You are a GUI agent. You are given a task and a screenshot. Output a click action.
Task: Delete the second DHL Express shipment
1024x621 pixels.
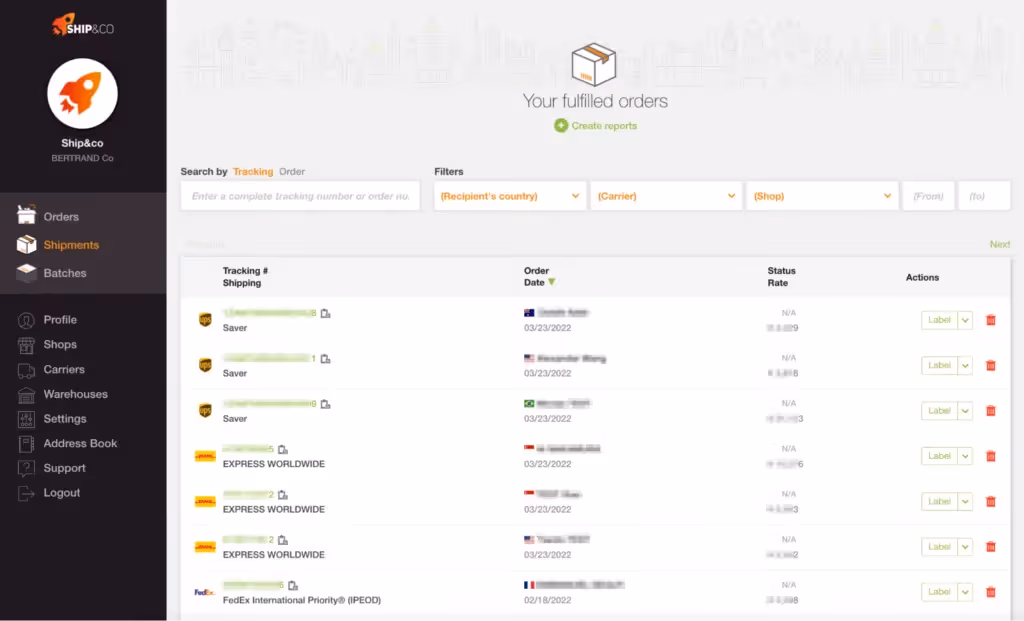[x=991, y=502]
